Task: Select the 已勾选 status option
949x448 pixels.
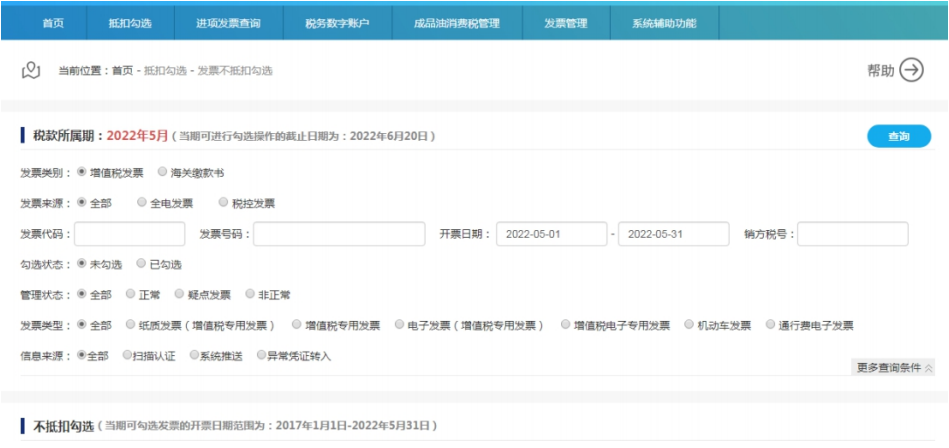Action: pos(141,264)
